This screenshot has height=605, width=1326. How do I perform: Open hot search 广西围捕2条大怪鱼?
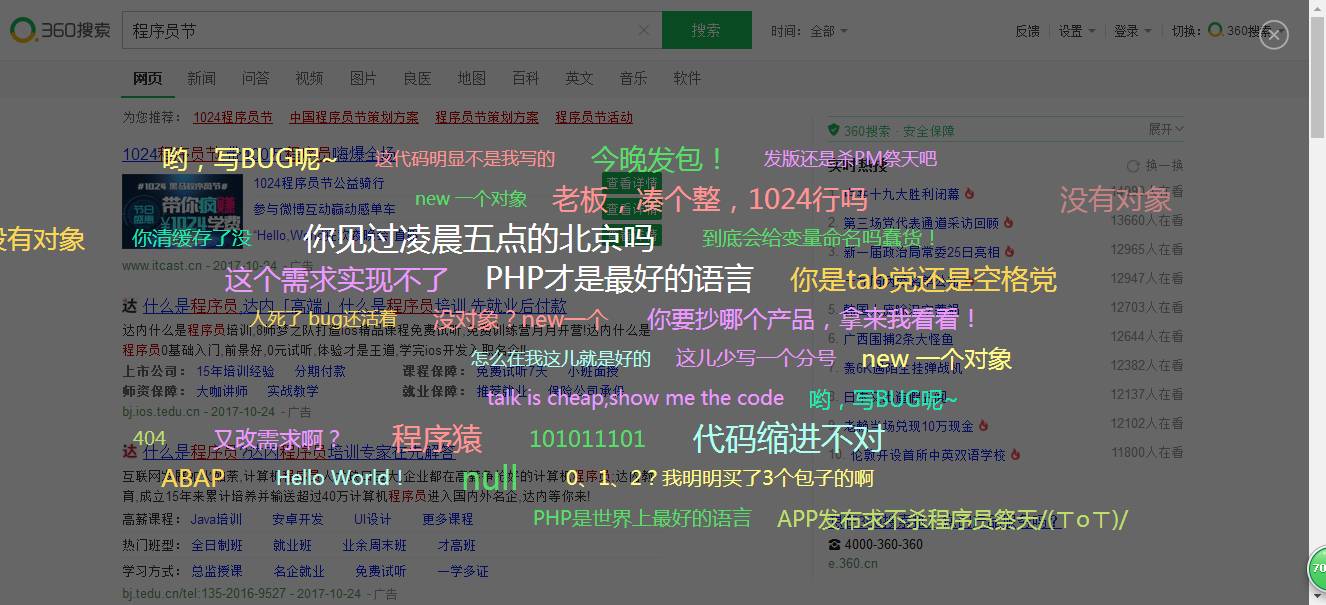point(900,338)
